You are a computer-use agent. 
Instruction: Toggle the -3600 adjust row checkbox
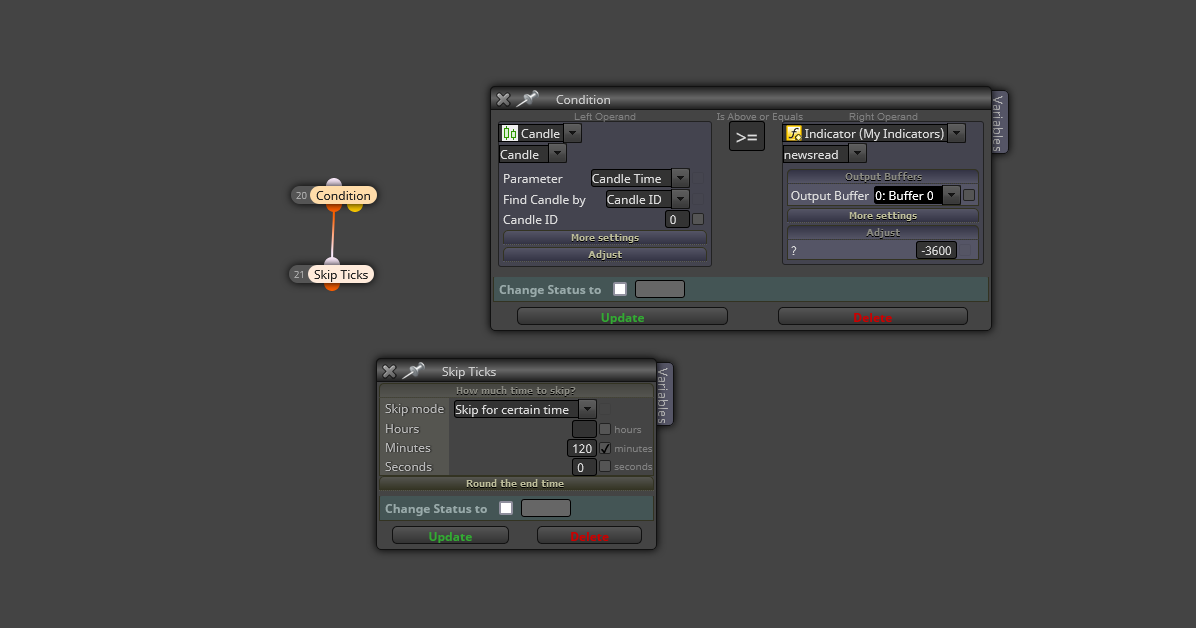[x=966, y=250]
